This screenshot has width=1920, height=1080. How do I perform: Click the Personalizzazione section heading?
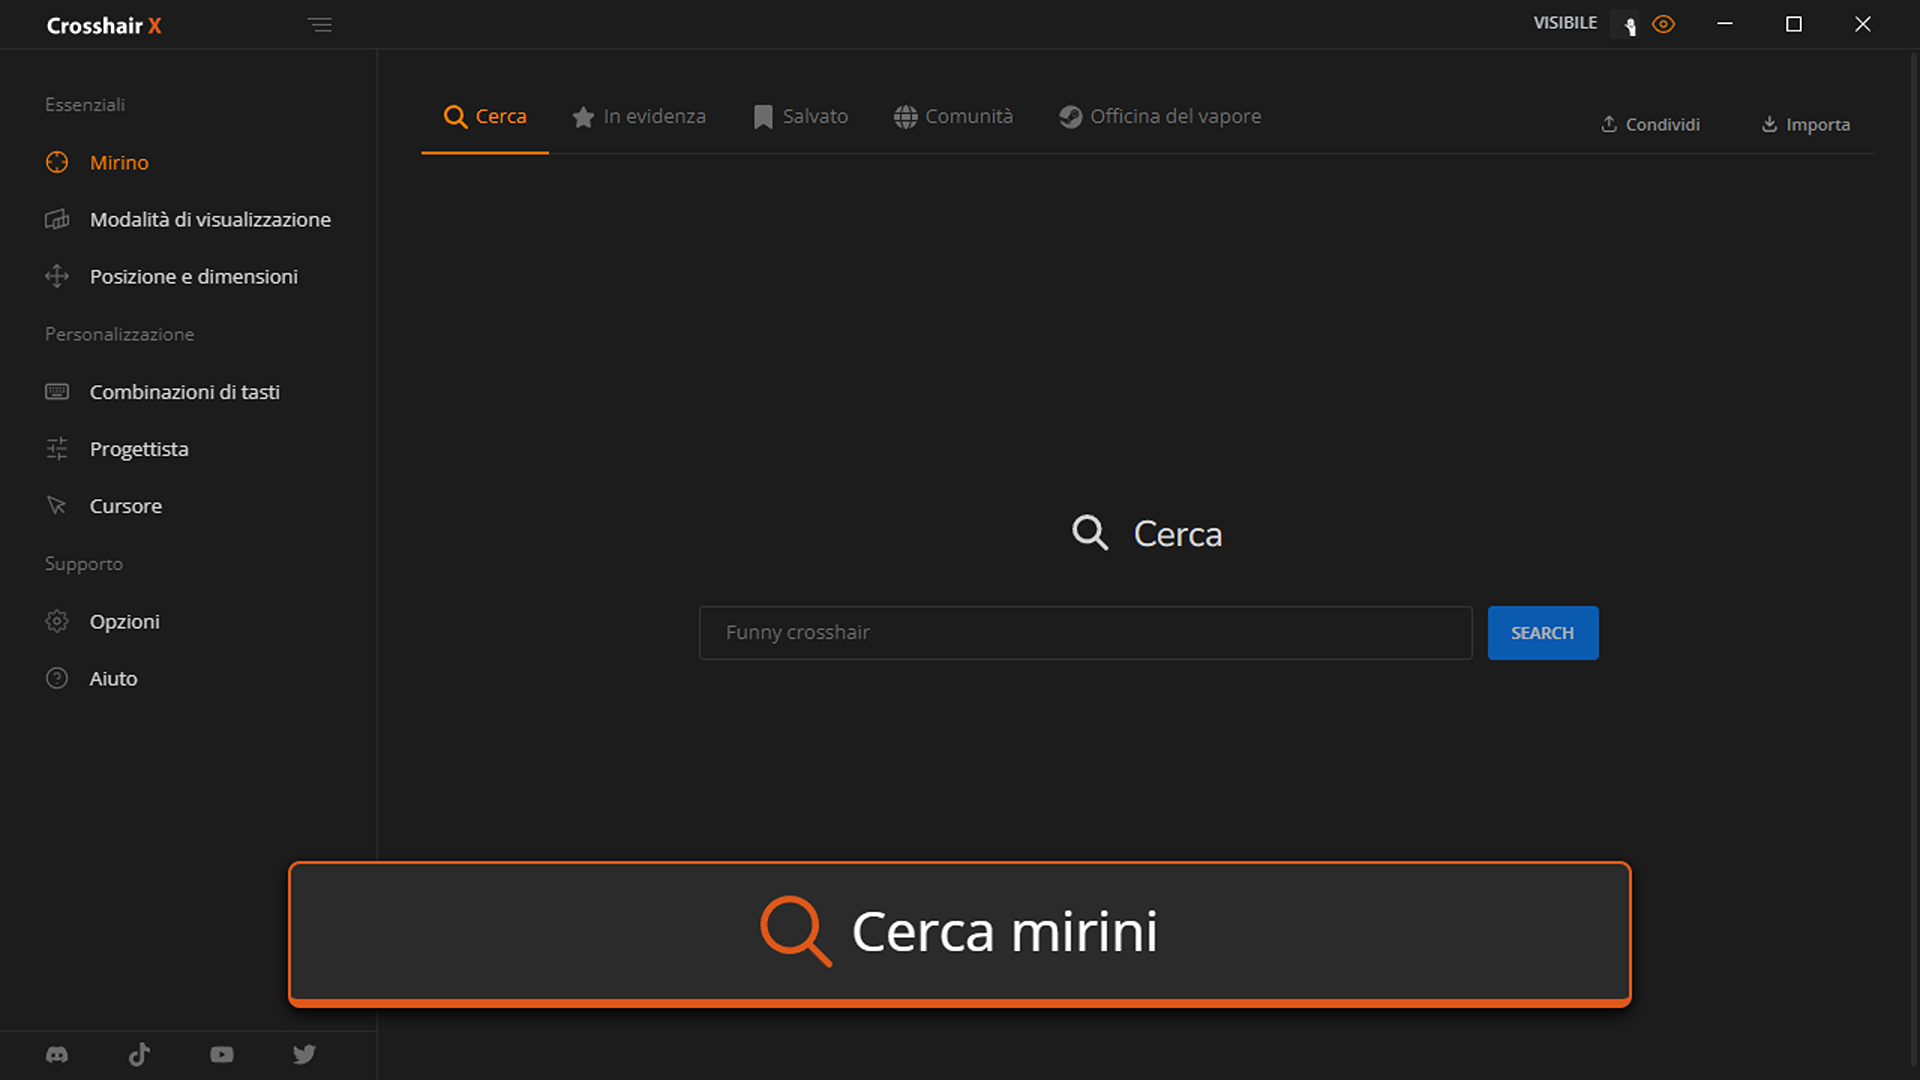click(119, 334)
